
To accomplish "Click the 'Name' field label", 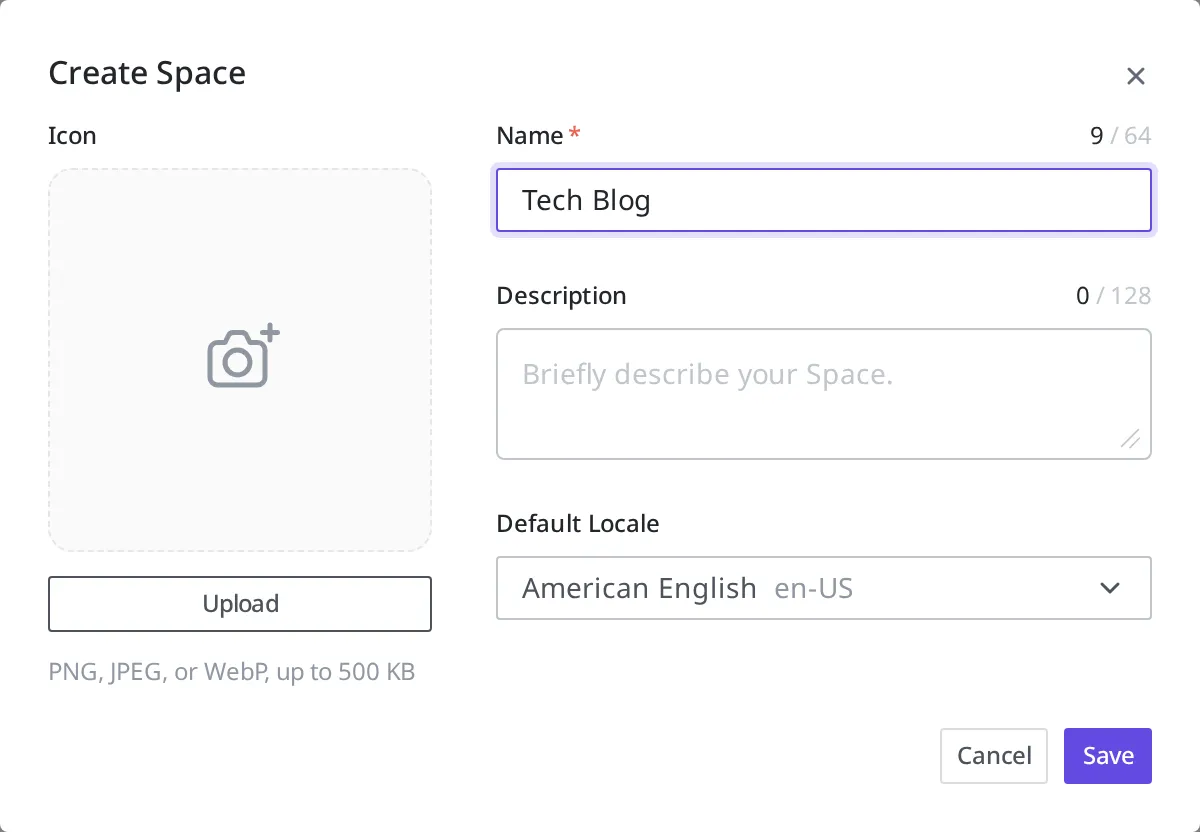I will pyautogui.click(x=530, y=136).
